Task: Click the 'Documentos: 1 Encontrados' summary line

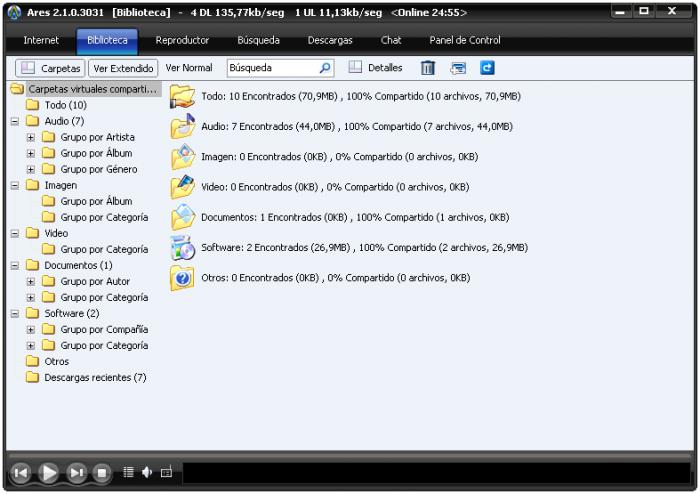Action: (x=355, y=217)
